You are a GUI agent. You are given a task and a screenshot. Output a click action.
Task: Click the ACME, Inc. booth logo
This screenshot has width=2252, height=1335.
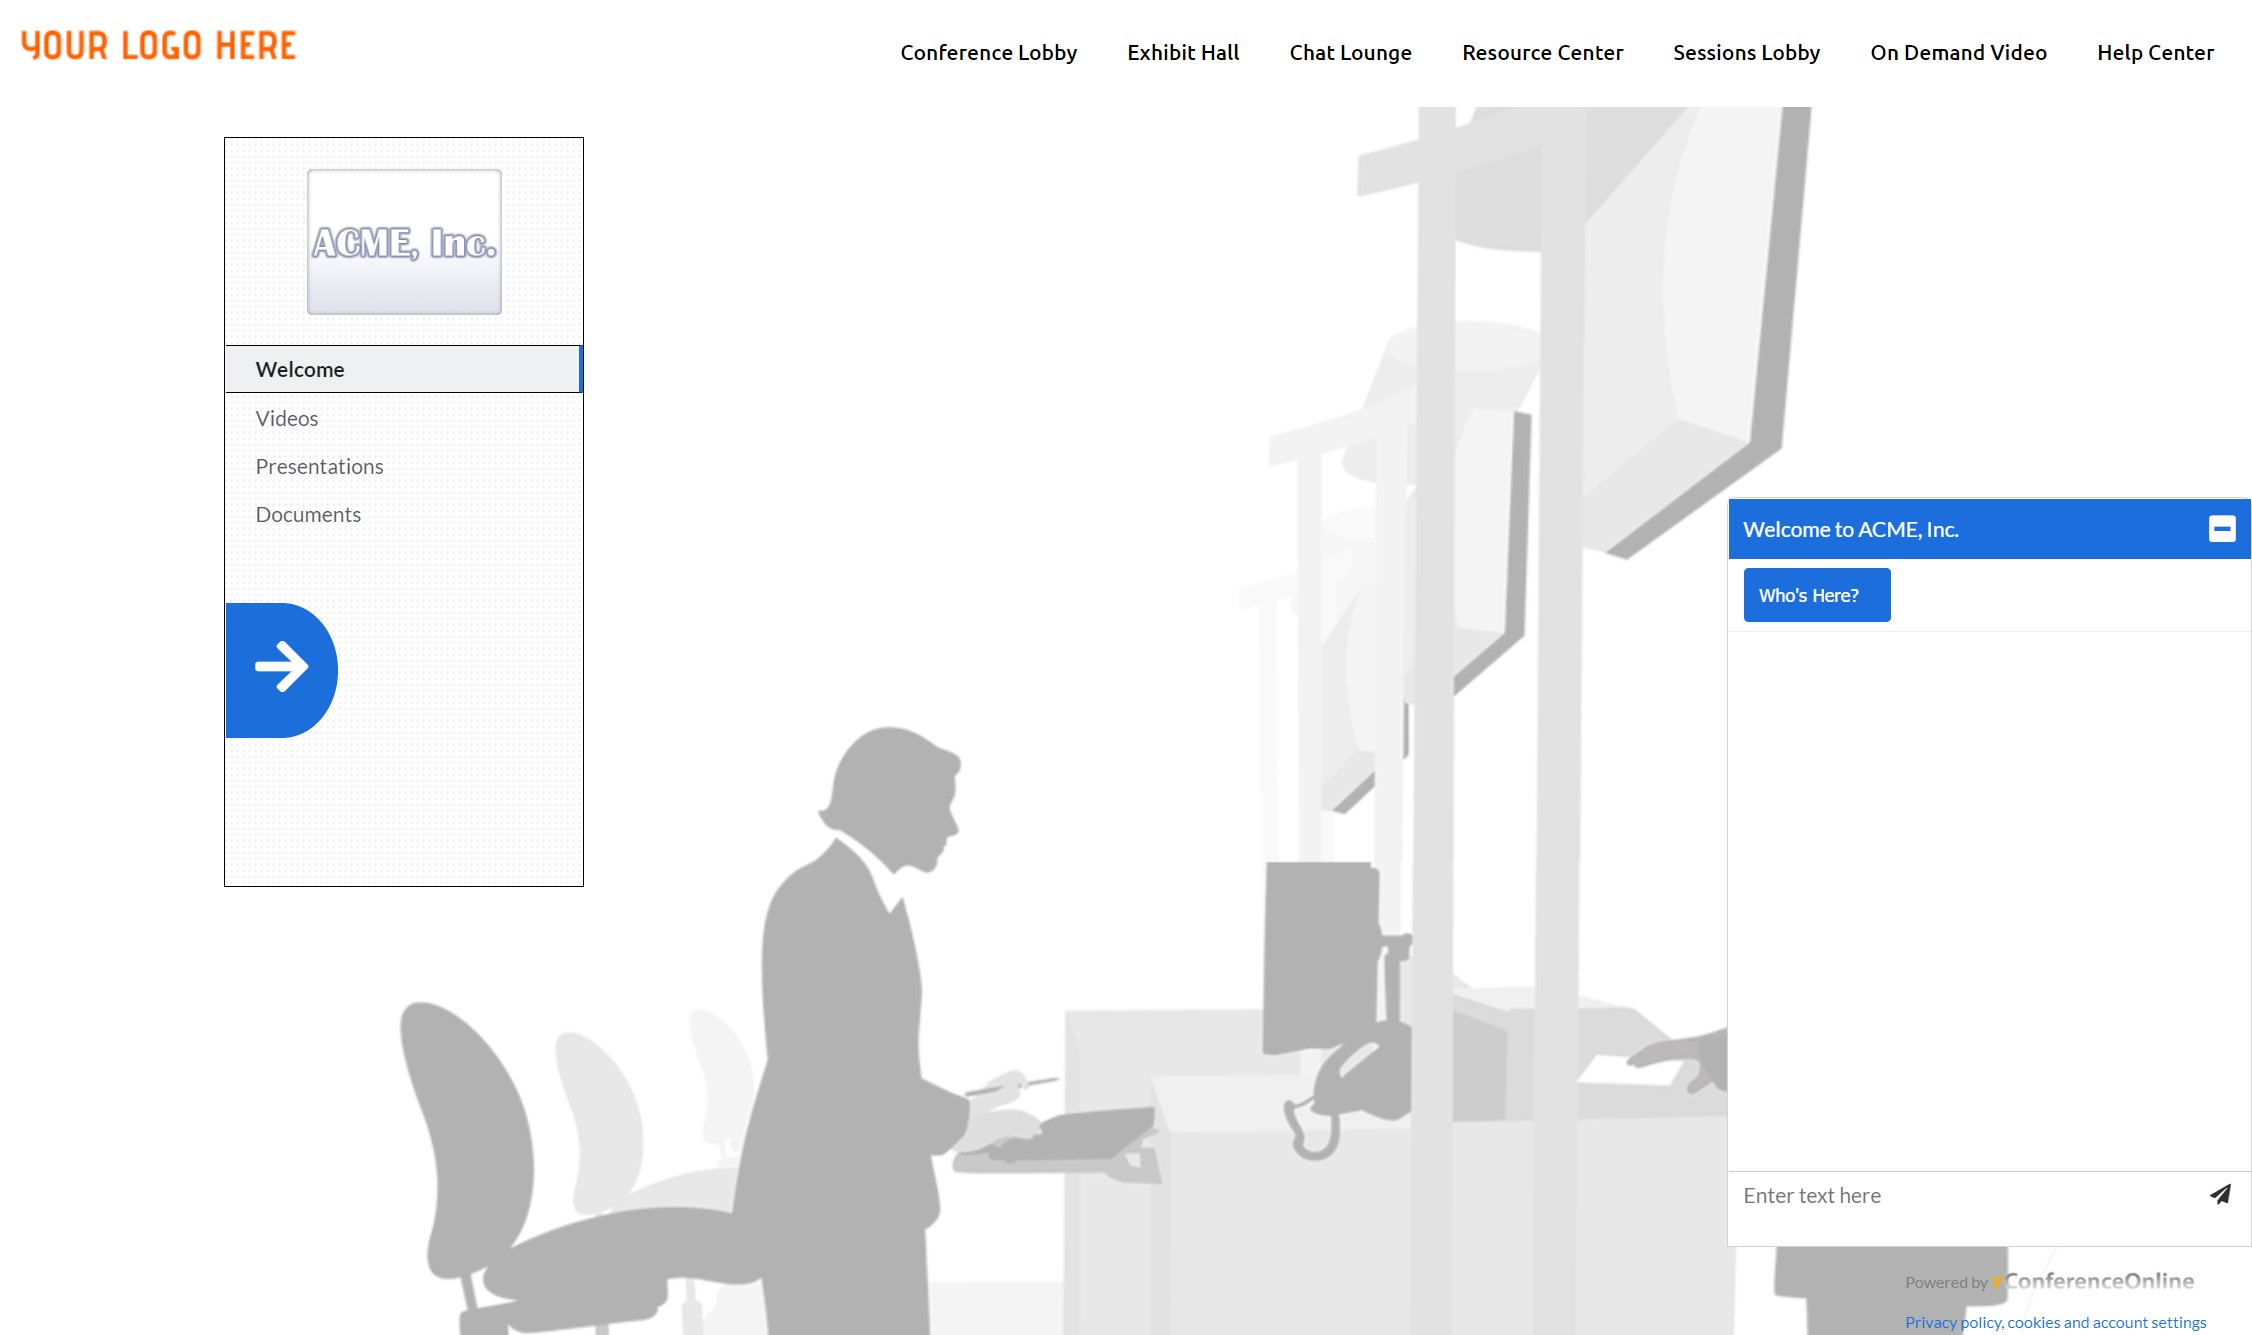pos(404,242)
